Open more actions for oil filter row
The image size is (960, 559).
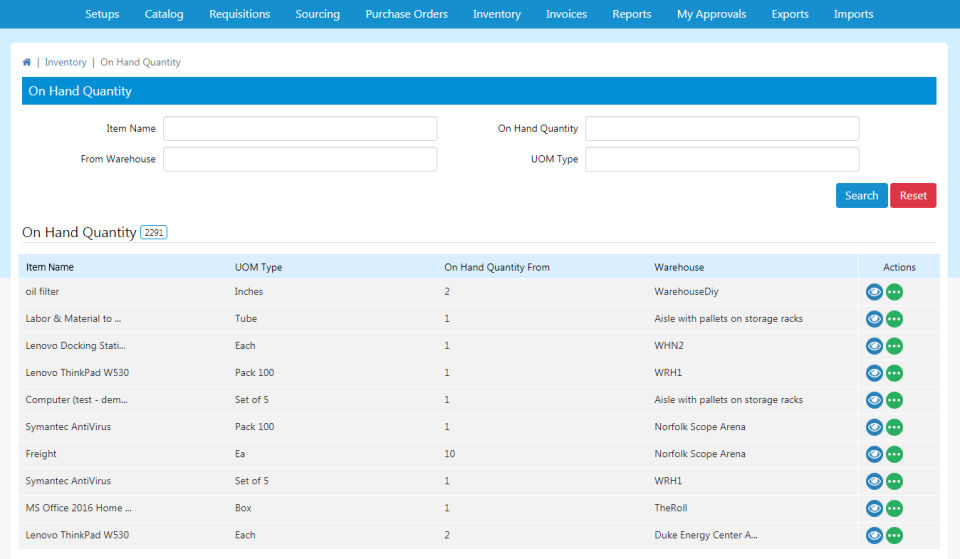click(x=894, y=292)
